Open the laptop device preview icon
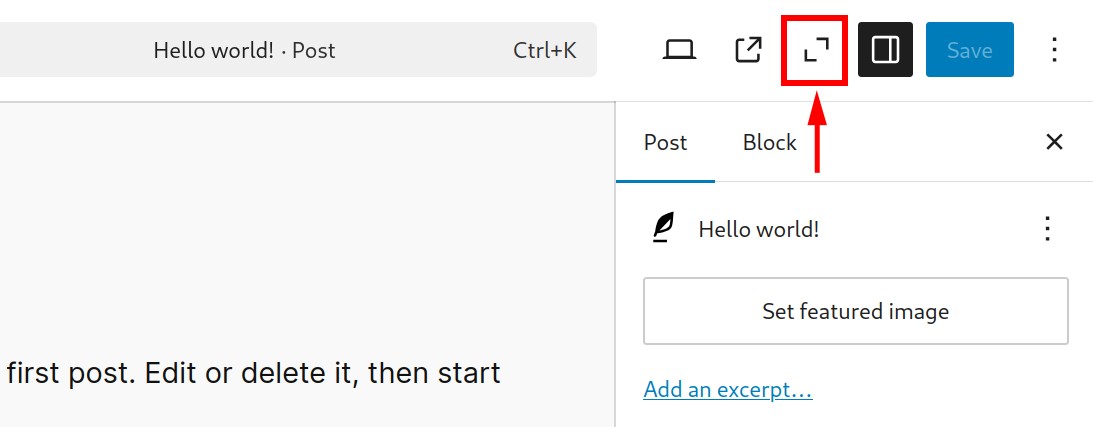Viewport: 1093px width, 427px height. click(x=679, y=50)
